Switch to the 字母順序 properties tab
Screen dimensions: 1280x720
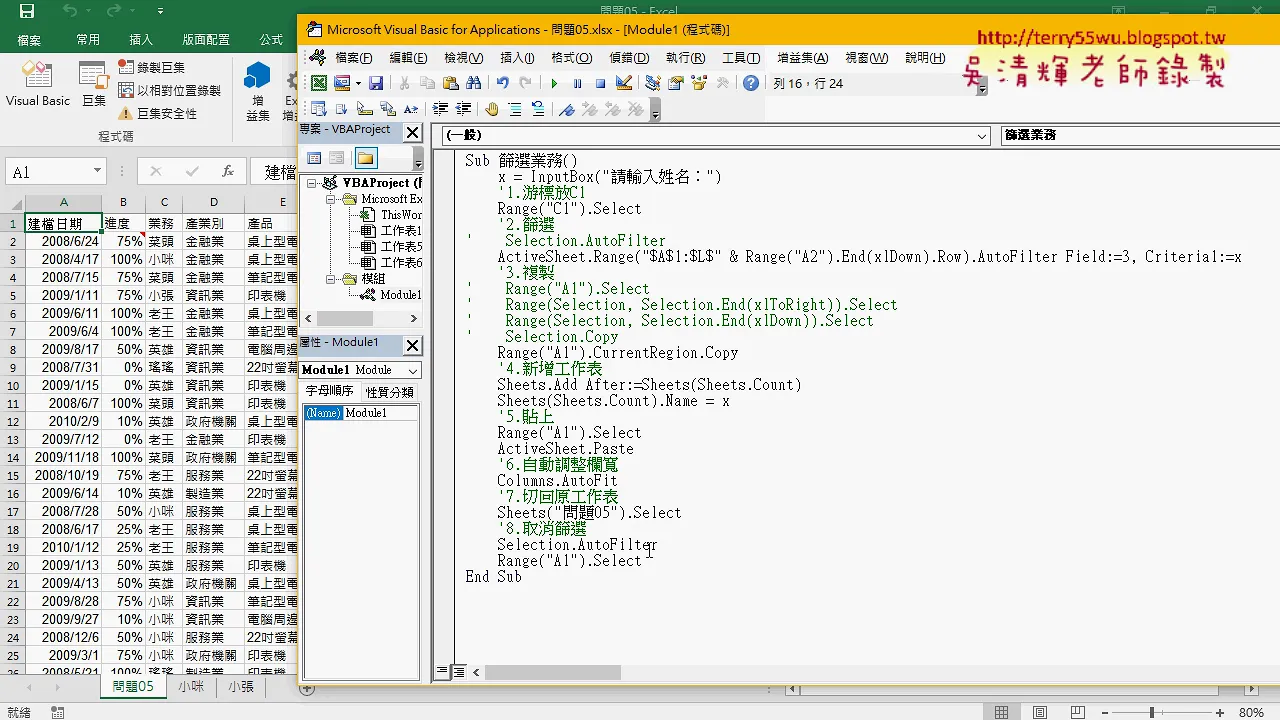click(329, 391)
